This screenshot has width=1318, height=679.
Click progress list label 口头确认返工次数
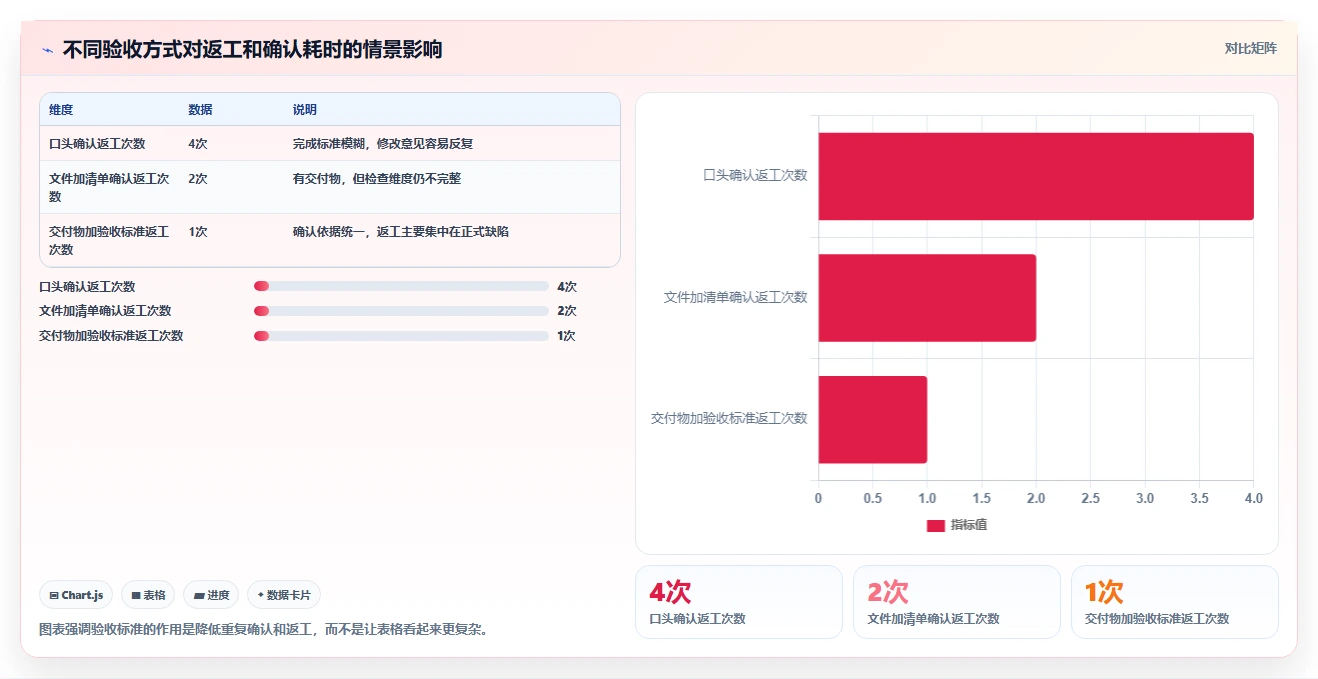click(x=87, y=287)
